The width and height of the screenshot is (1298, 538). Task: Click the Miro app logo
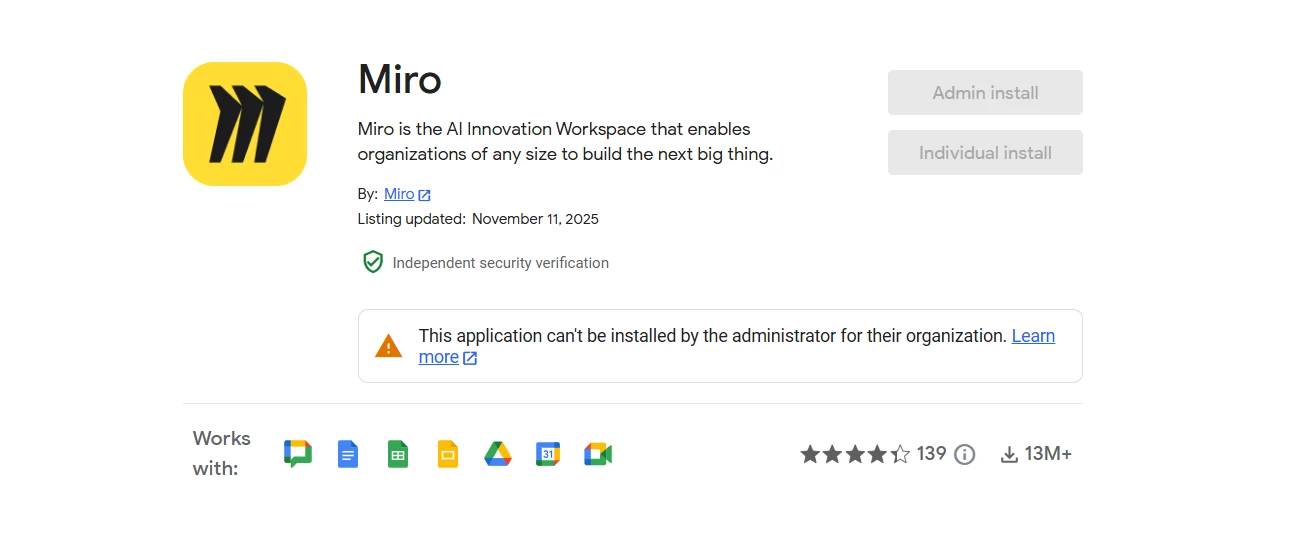pyautogui.click(x=245, y=124)
